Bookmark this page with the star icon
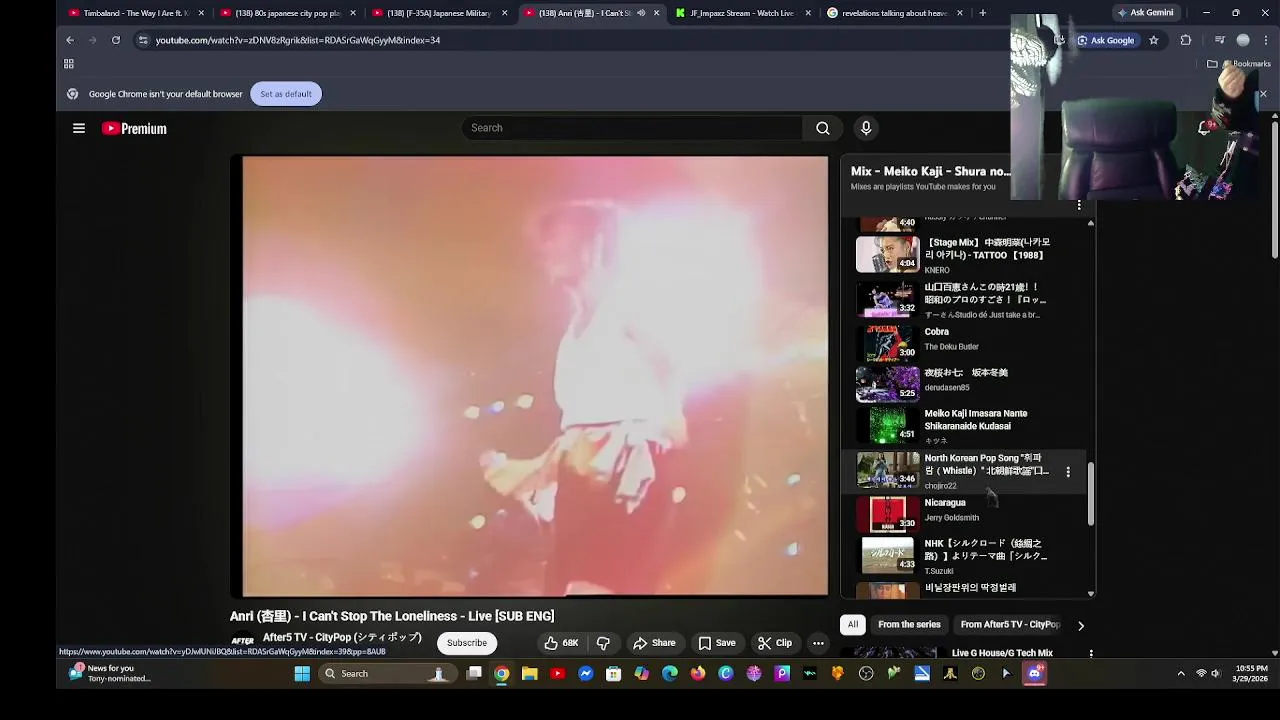This screenshot has width=1280, height=720. click(x=1154, y=40)
